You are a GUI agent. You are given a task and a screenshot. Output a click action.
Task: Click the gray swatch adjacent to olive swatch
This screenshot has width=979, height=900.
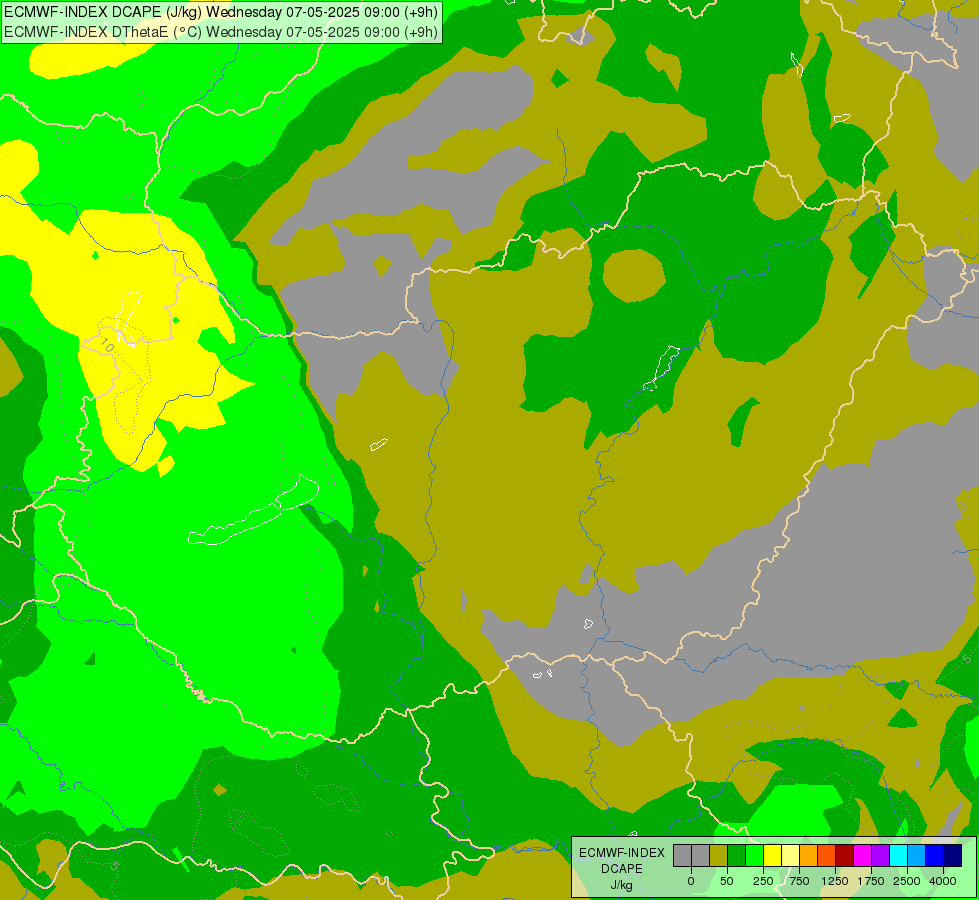[x=701, y=856]
